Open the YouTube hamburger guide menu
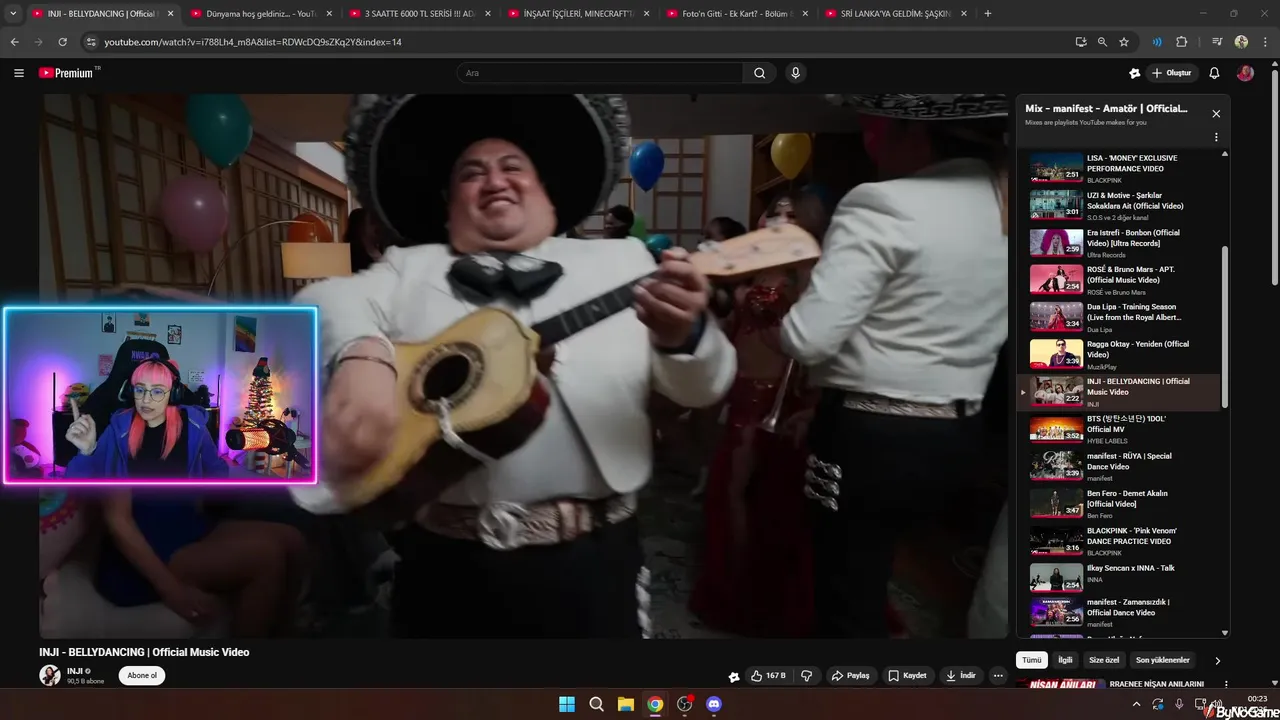 (19, 73)
